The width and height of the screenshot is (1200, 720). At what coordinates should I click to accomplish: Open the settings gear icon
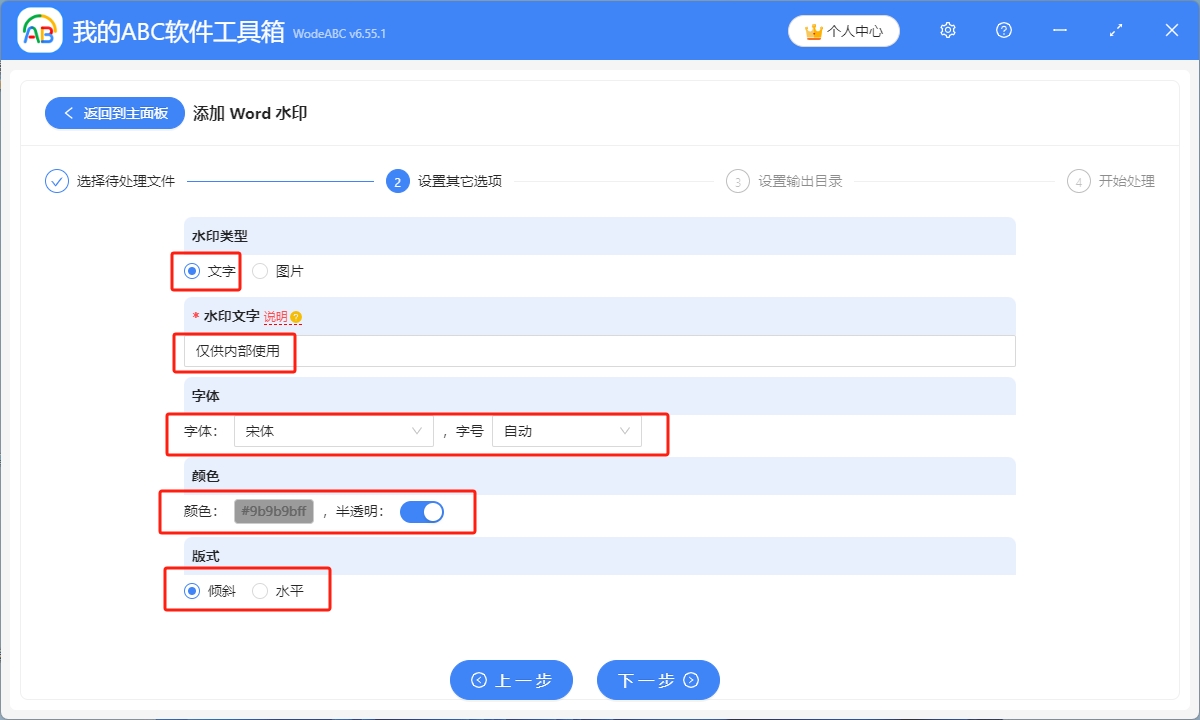click(947, 30)
